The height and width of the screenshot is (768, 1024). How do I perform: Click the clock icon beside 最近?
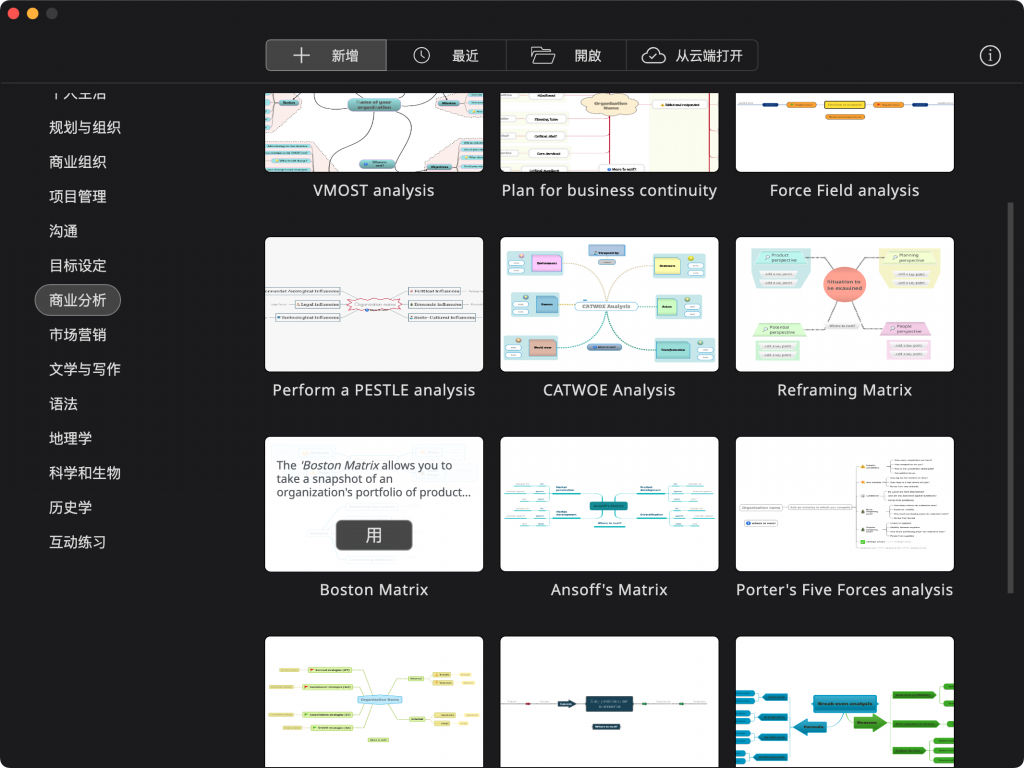click(x=420, y=55)
